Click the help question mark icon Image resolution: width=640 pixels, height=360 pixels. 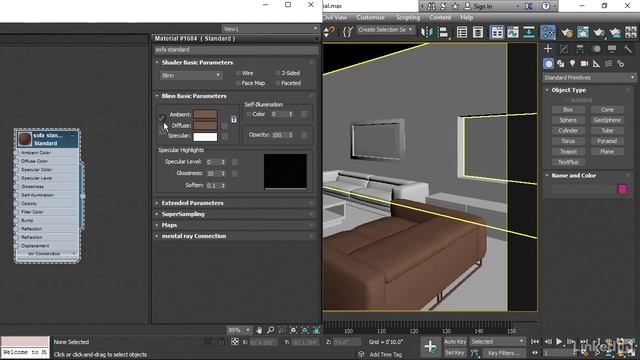pos(546,6)
